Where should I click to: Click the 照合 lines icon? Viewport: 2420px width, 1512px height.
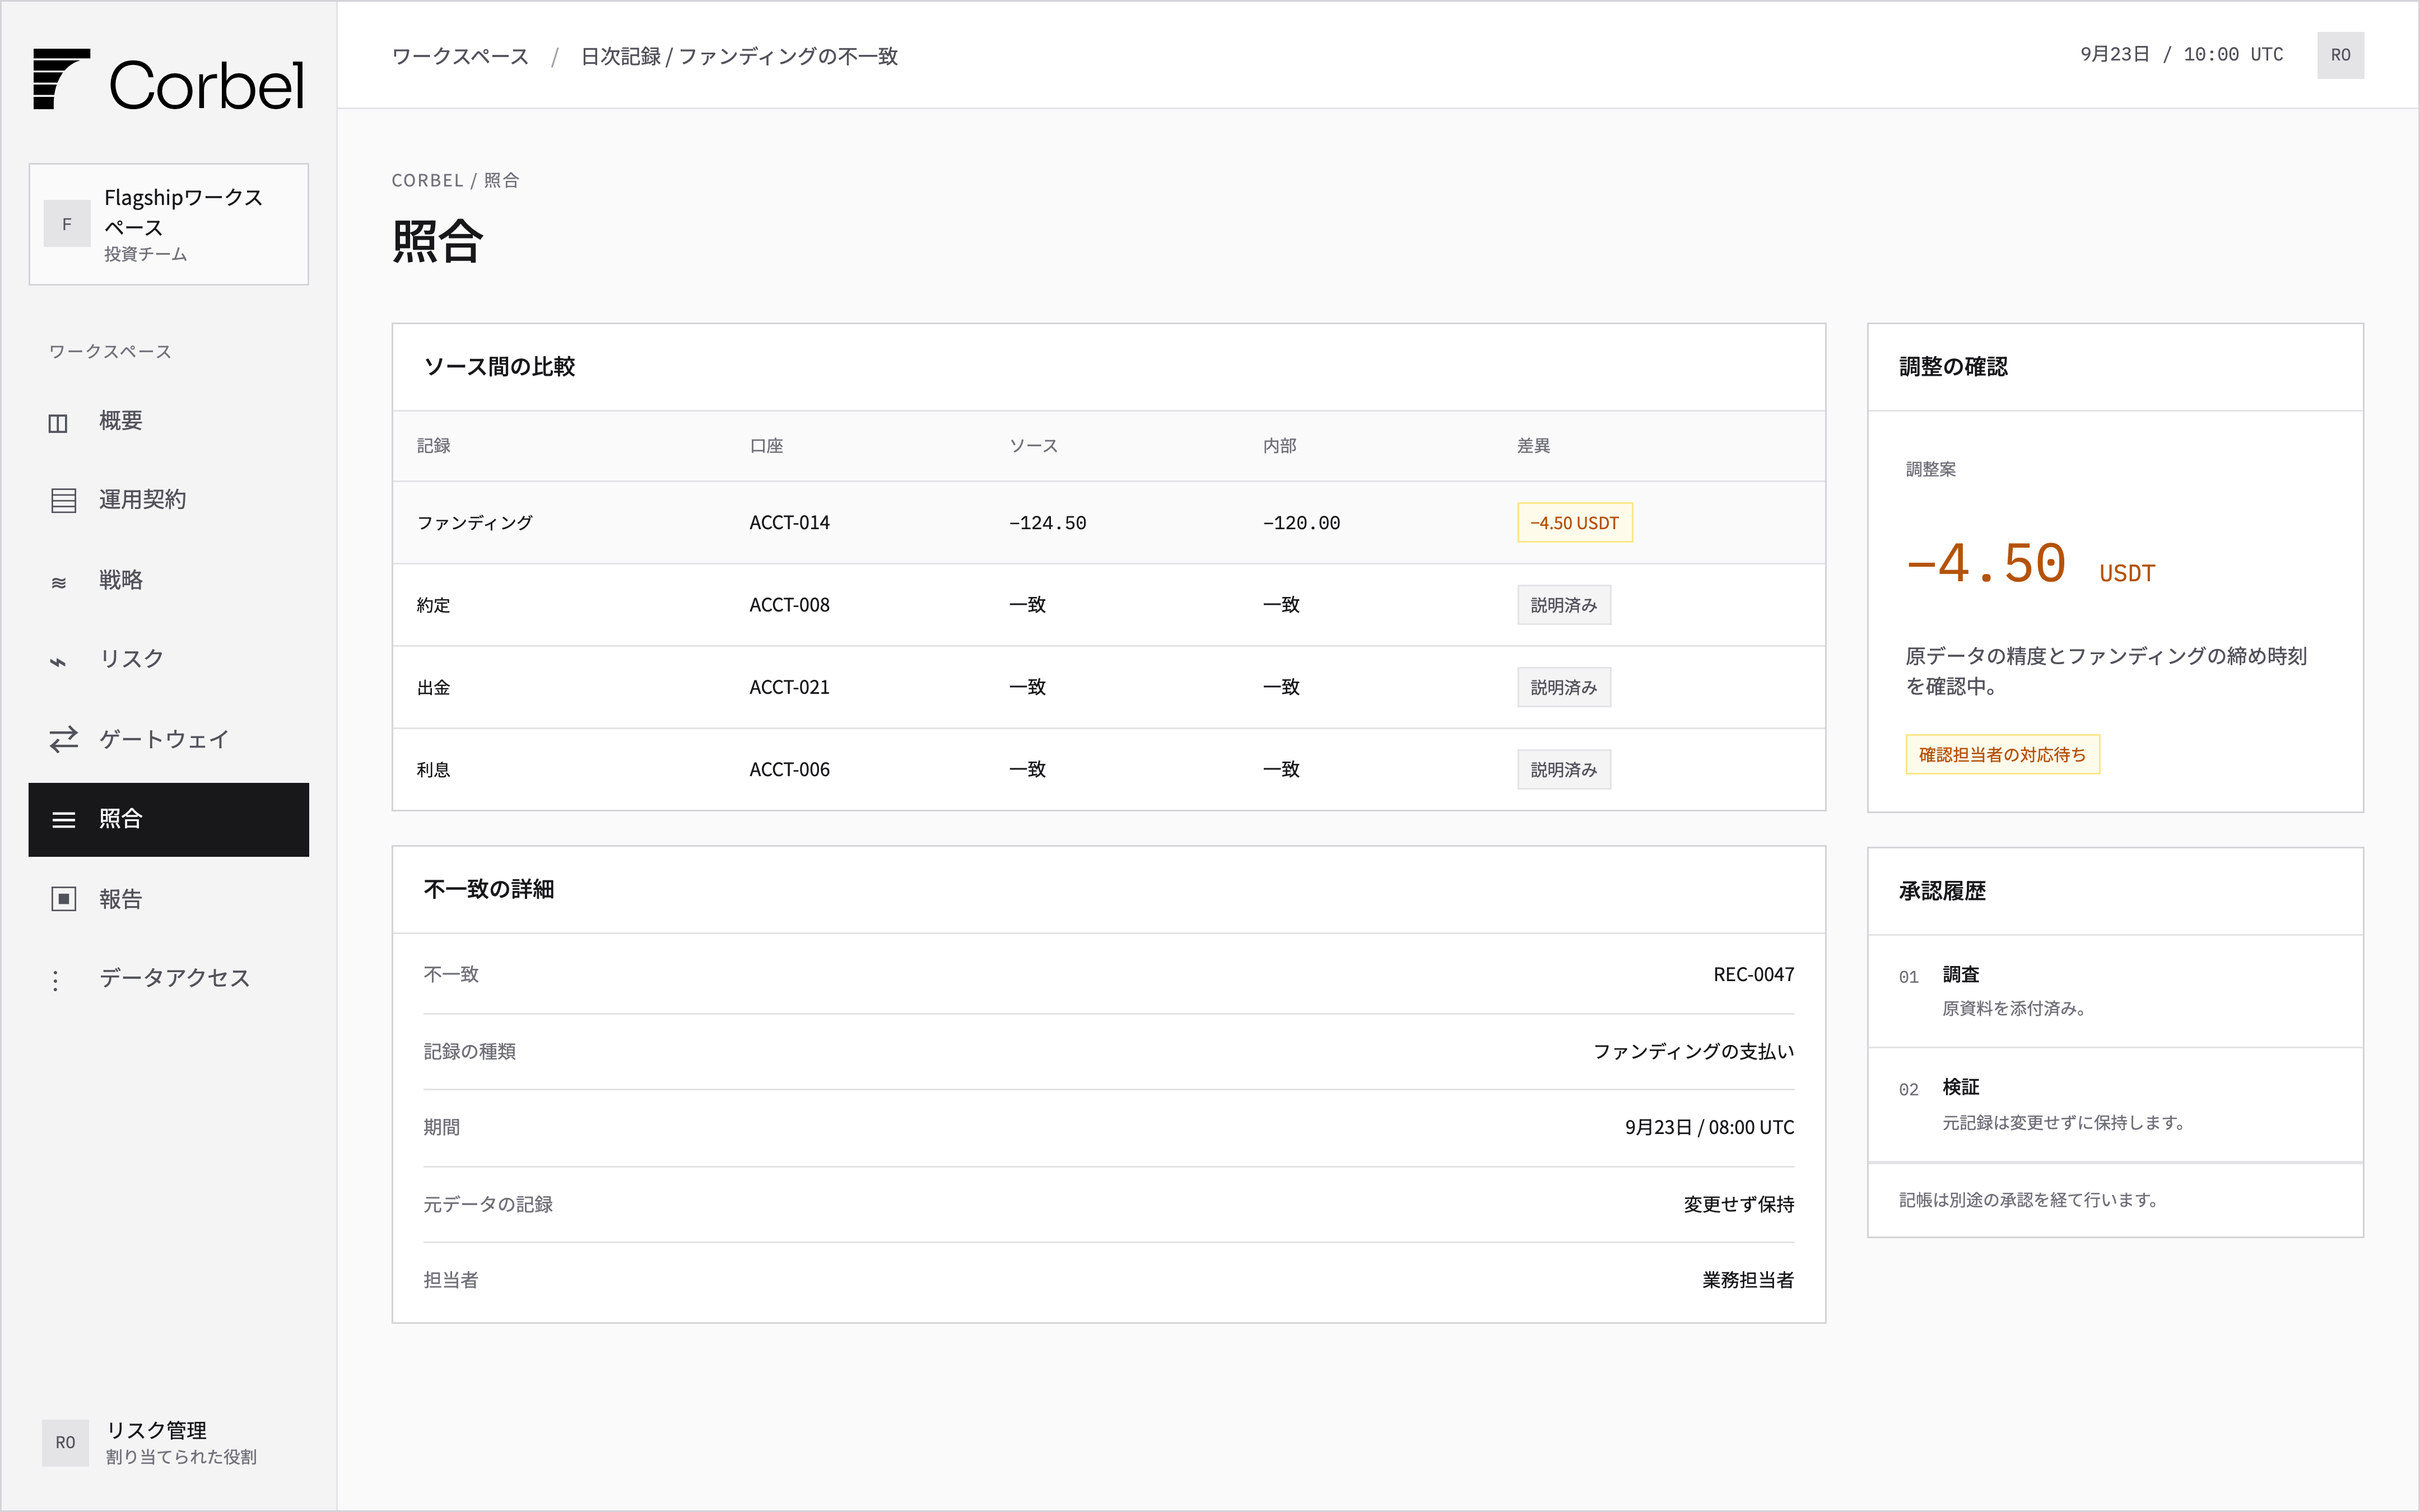(63, 820)
